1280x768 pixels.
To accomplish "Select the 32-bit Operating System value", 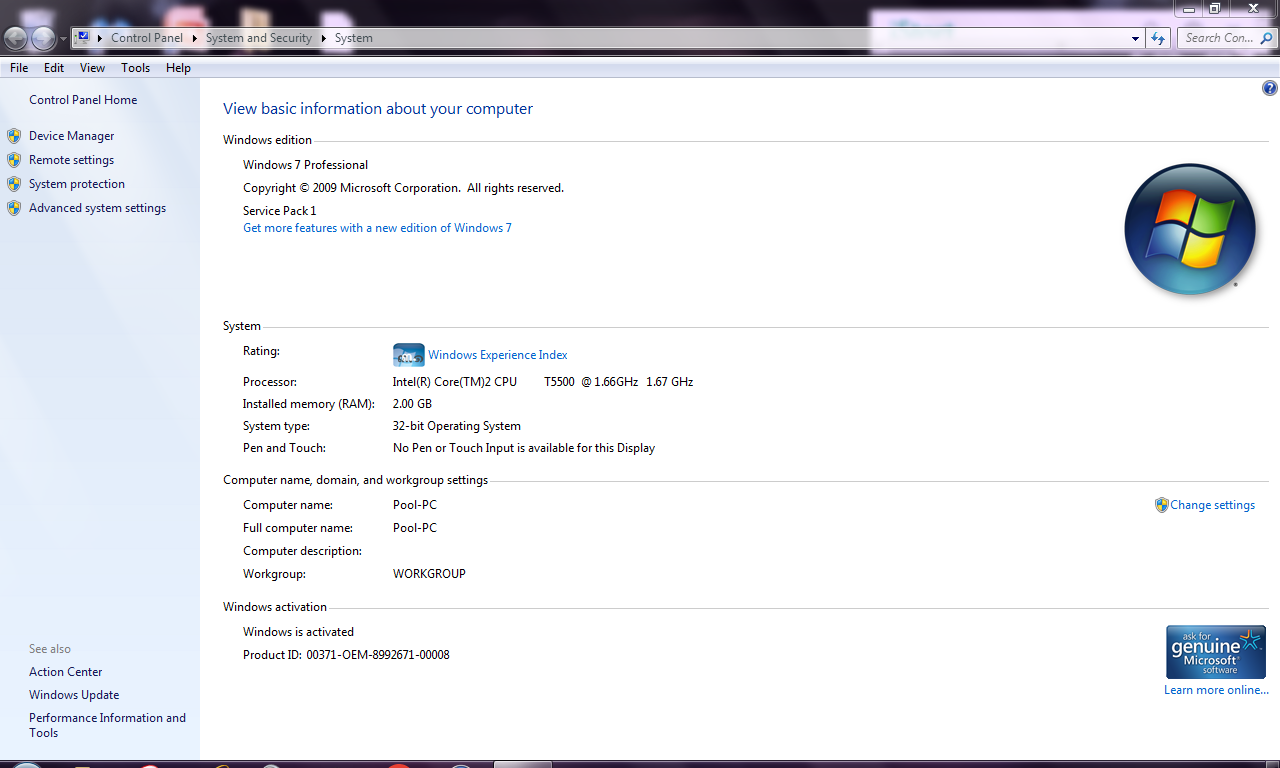I will click(x=457, y=426).
